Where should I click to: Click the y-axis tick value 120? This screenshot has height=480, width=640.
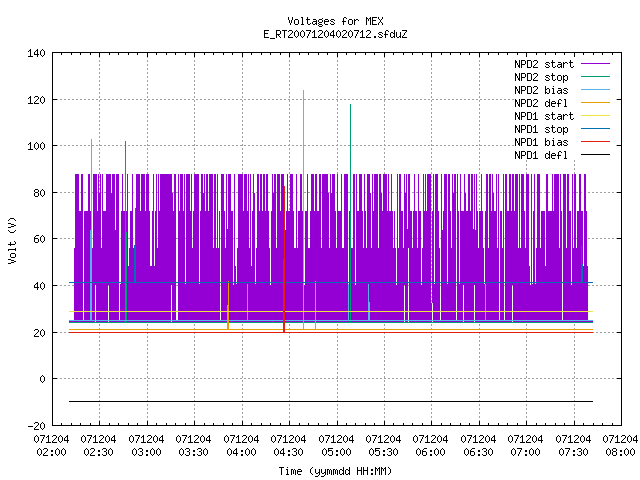pyautogui.click(x=36, y=100)
